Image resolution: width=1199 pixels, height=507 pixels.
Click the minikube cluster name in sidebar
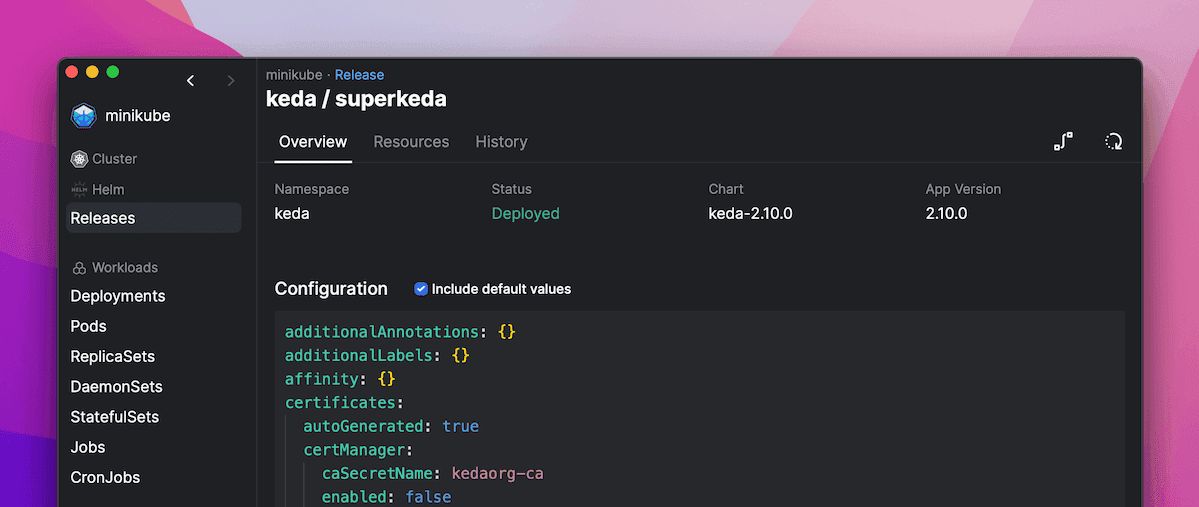pos(138,116)
